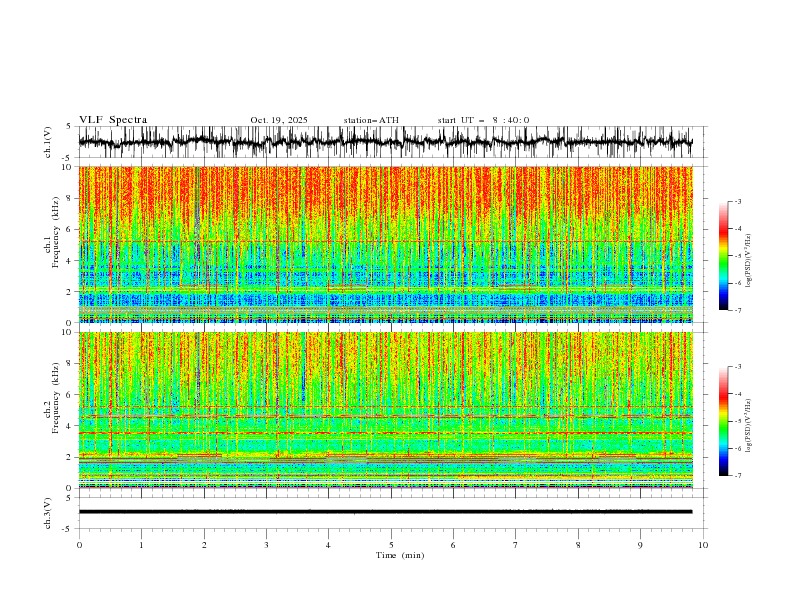Click the "-5" tick on the ch.3(V) axis
Image resolution: width=792 pixels, height=612 pixels.
point(68,529)
